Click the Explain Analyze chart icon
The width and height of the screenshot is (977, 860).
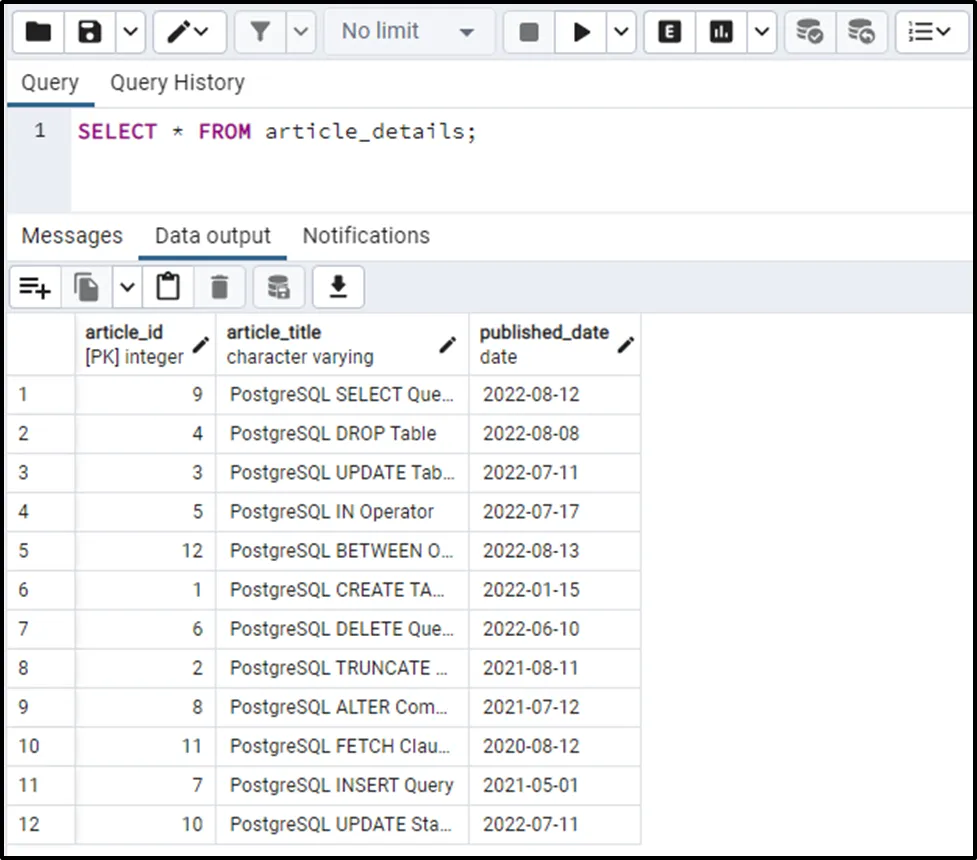[x=721, y=32]
